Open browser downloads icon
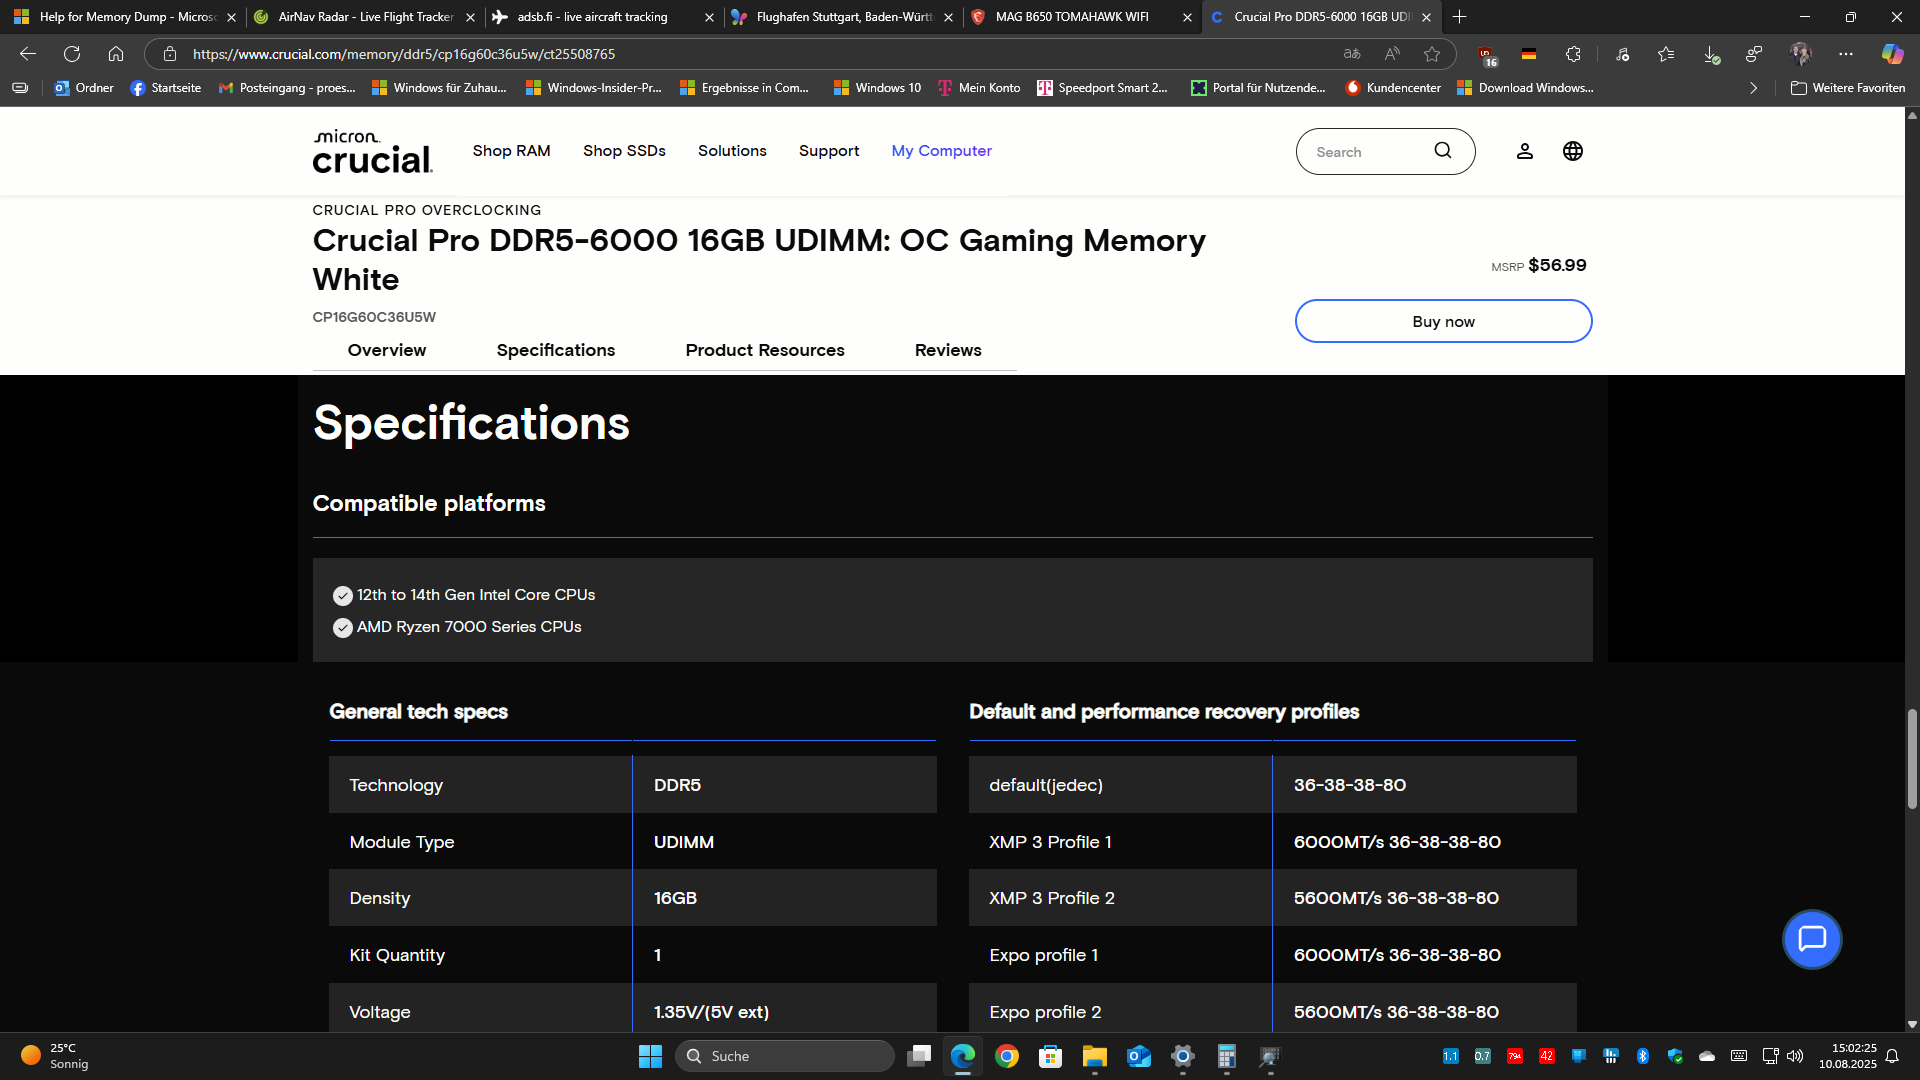Image resolution: width=1920 pixels, height=1080 pixels. [1711, 54]
